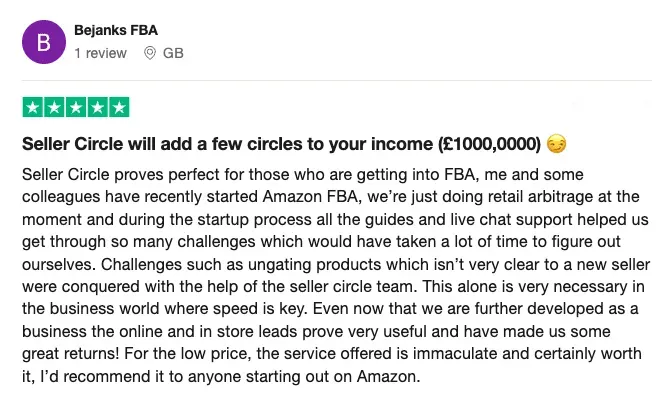Click the GB country label

pyautogui.click(x=173, y=52)
